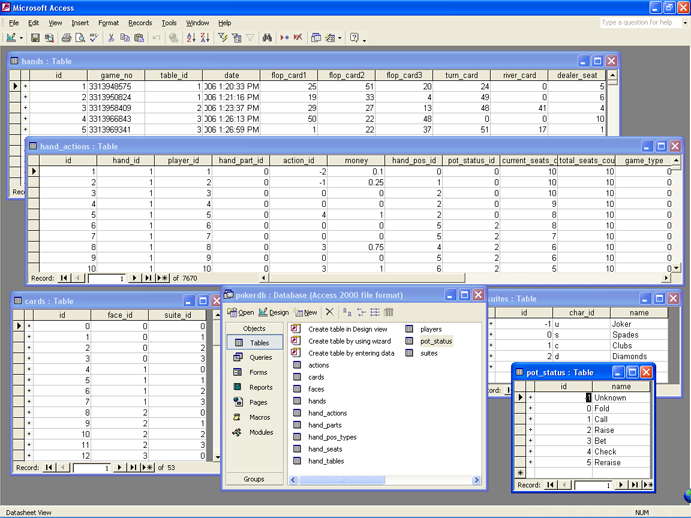Click the Cut scissors icon
The width and height of the screenshot is (691, 518).
point(111,38)
